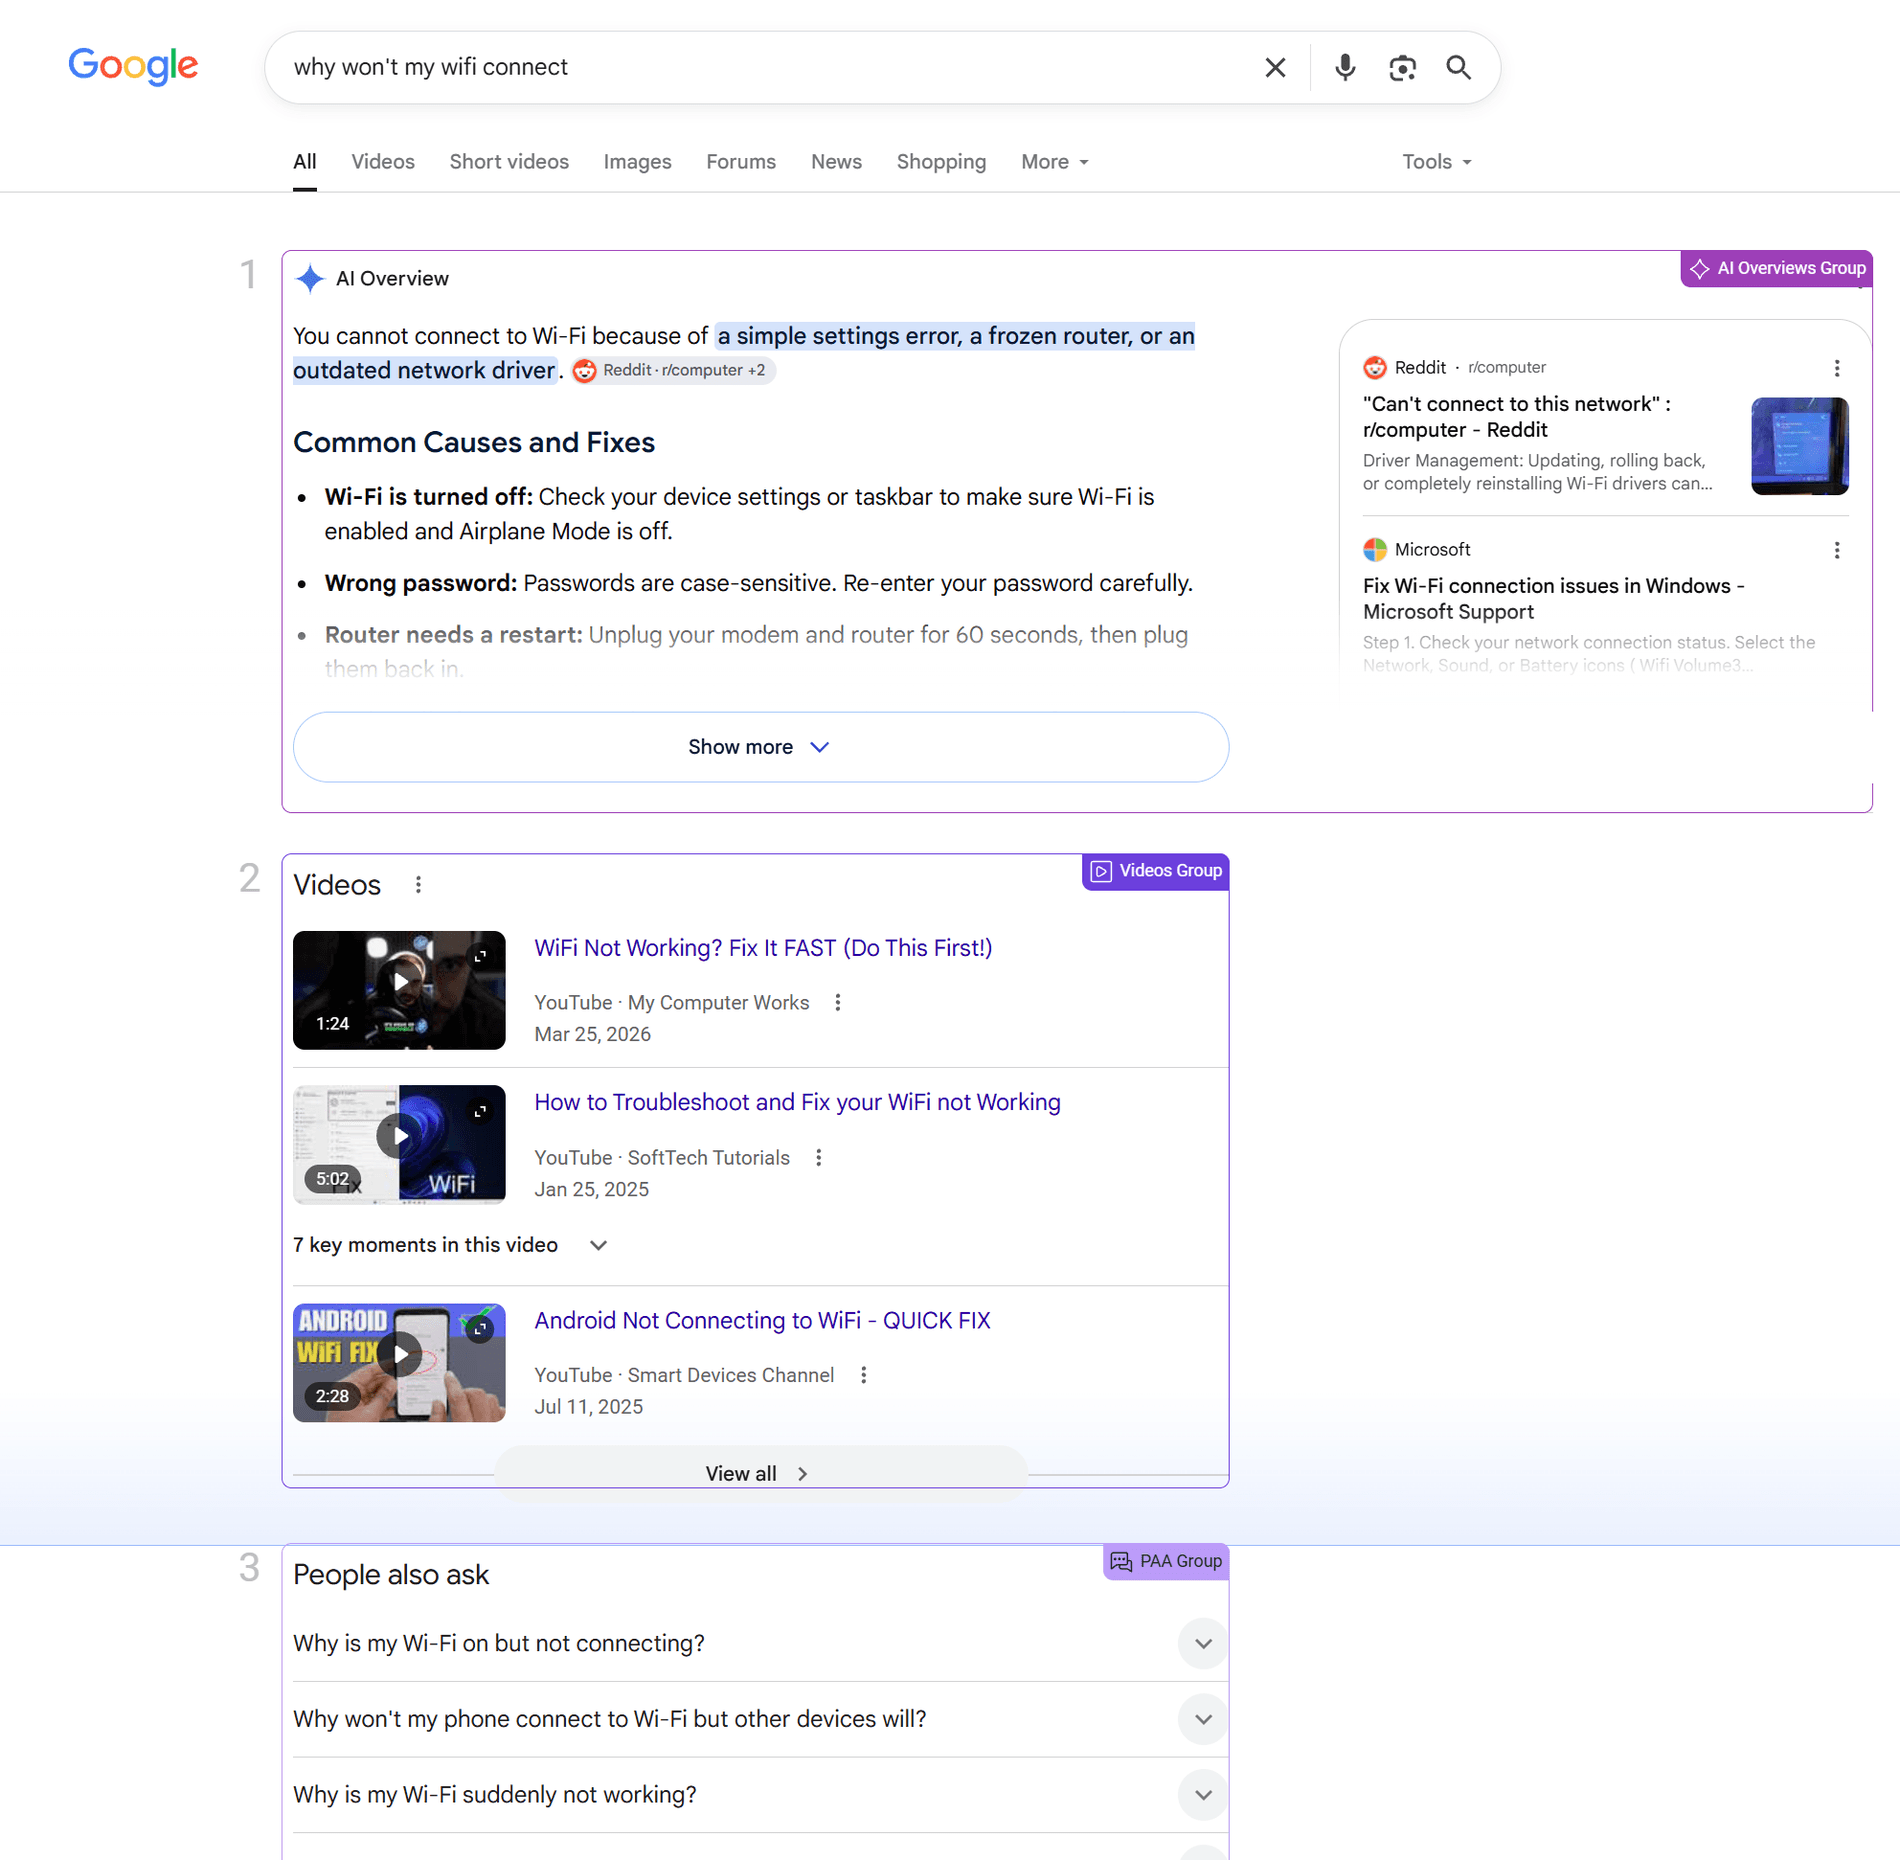Open Fix Wi-Fi connection issues Microsoft link
This screenshot has height=1860, width=1900.
point(1553,599)
